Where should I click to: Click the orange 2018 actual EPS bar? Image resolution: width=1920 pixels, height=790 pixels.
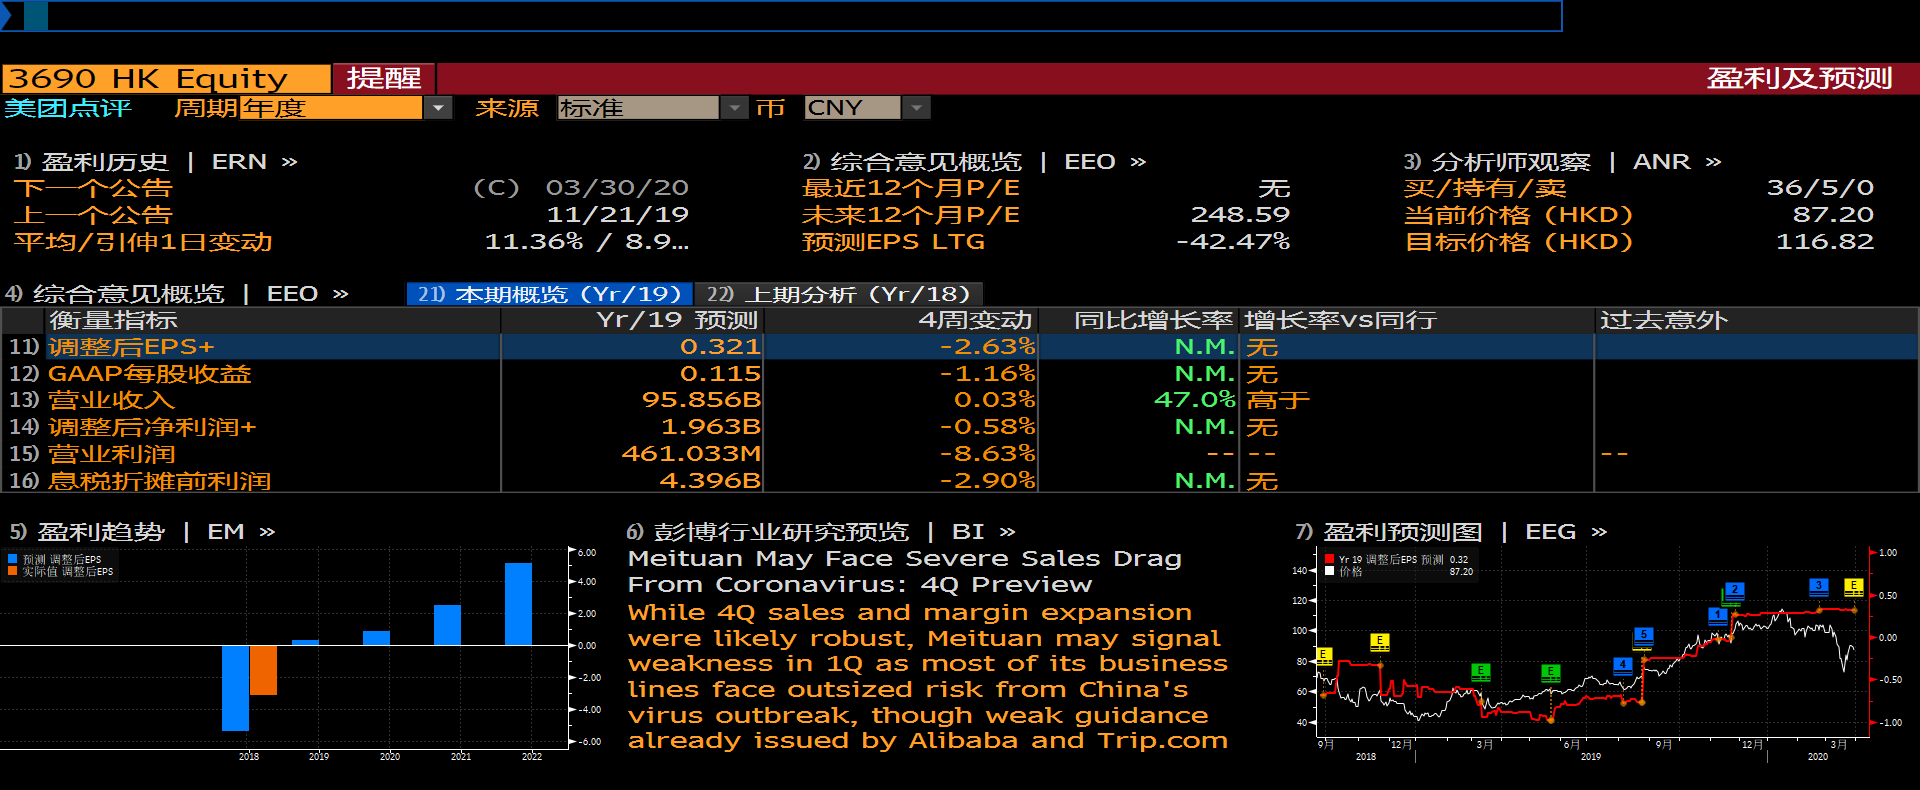263,670
